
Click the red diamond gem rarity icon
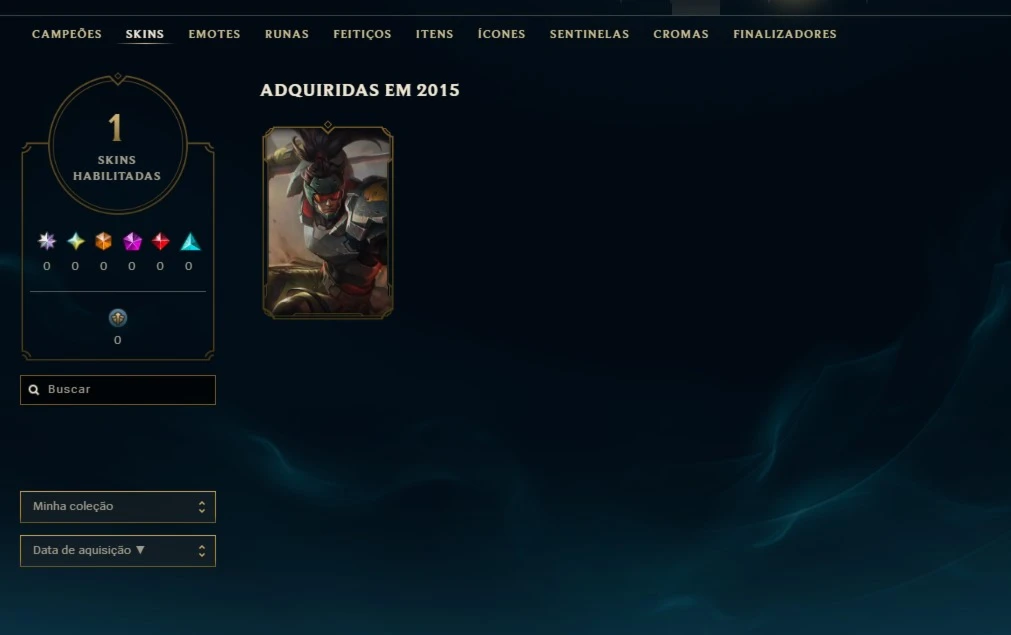click(x=161, y=241)
